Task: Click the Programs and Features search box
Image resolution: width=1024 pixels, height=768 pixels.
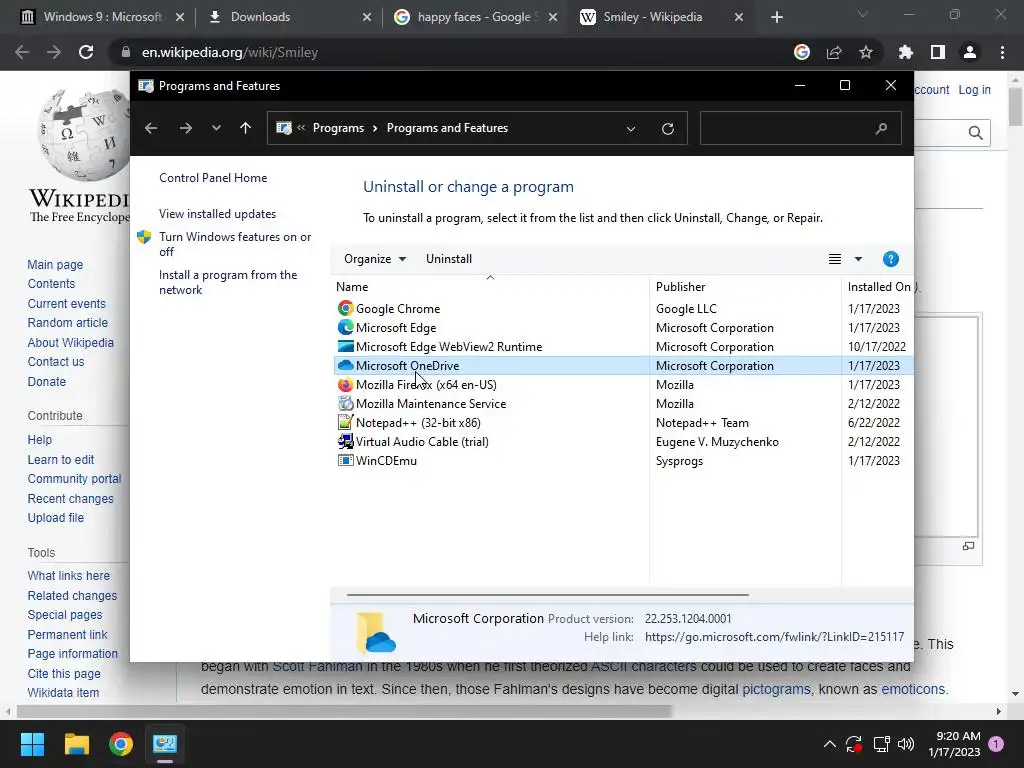Action: 801,128
